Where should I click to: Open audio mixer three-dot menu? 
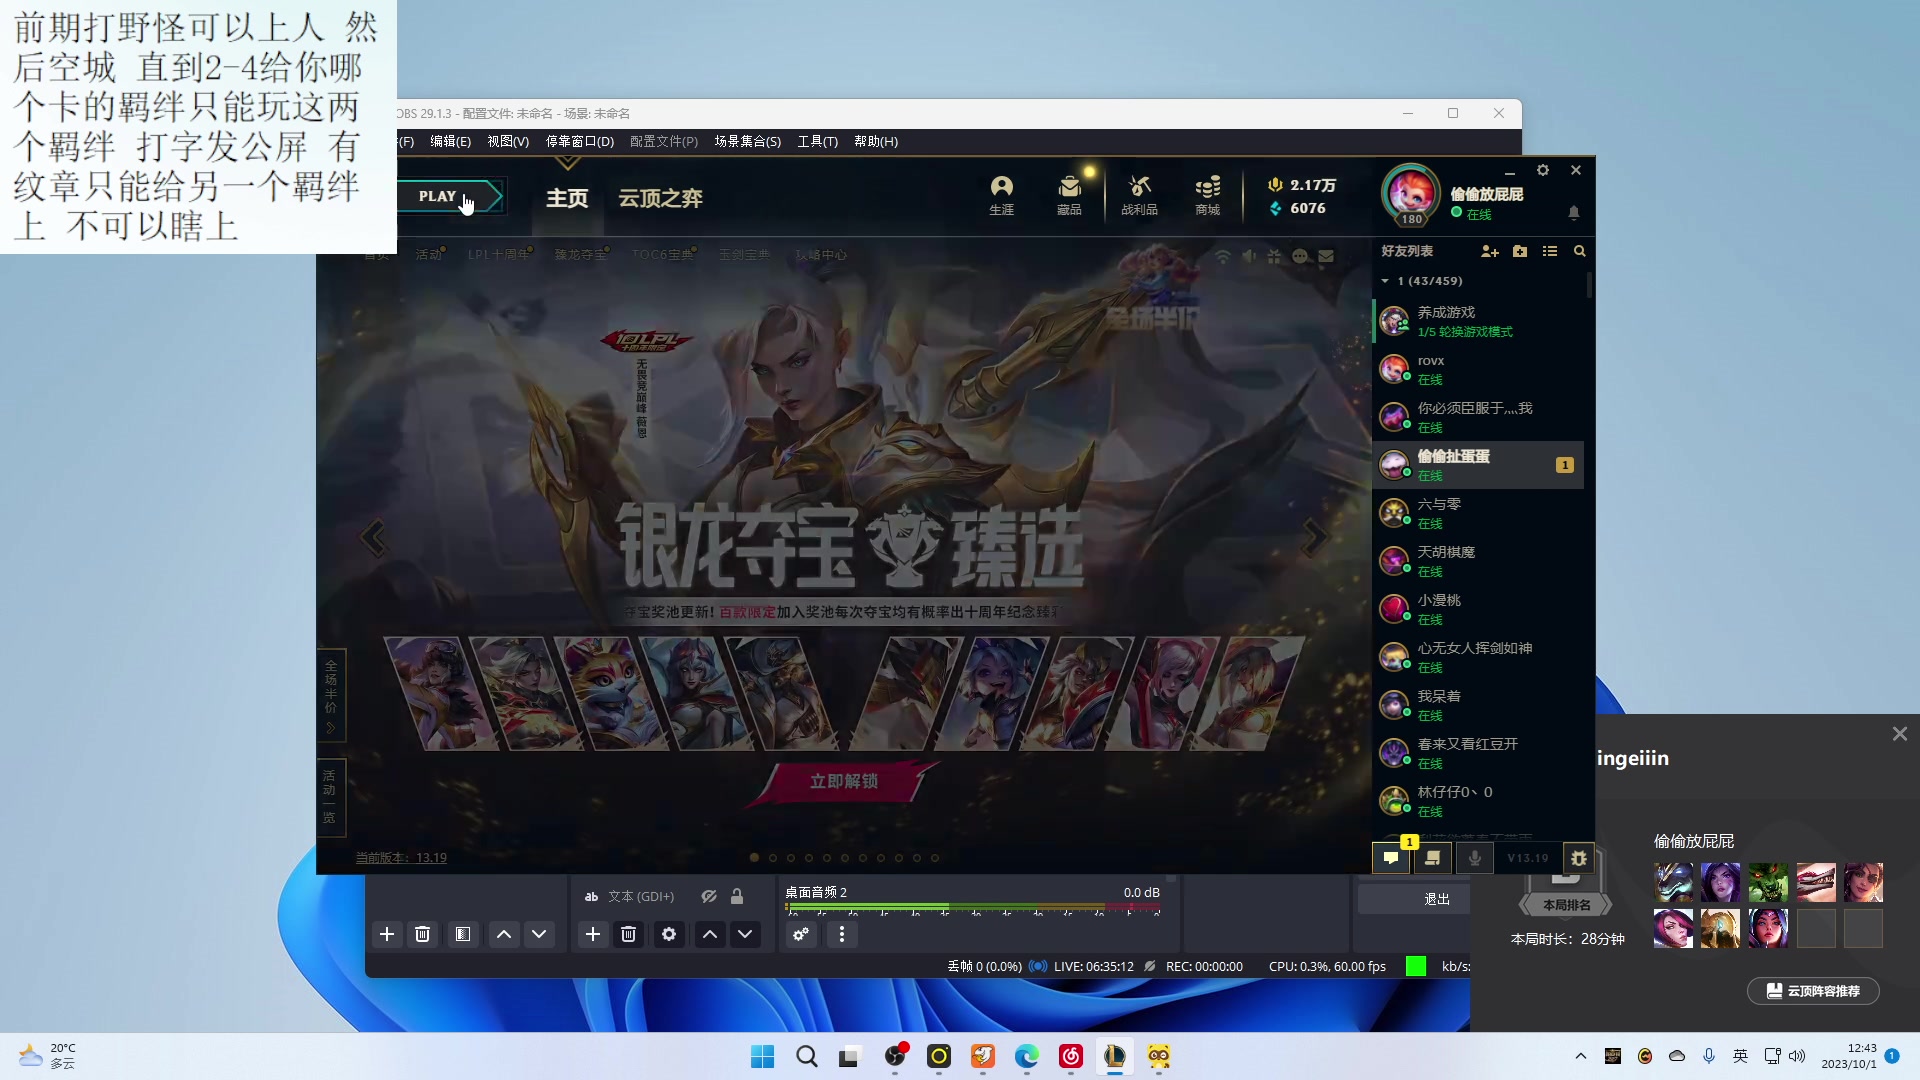point(842,934)
